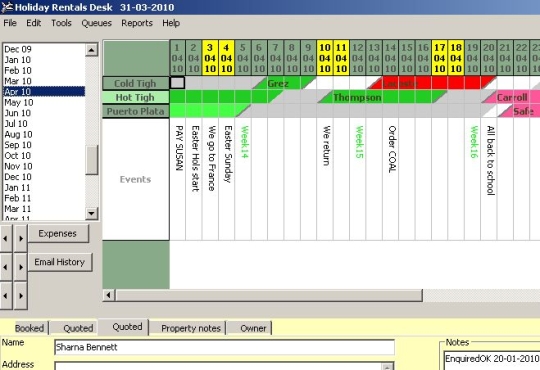Click the calendar horizontal scrollbar thumb
The width and height of the screenshot is (540, 370).
[269, 295]
